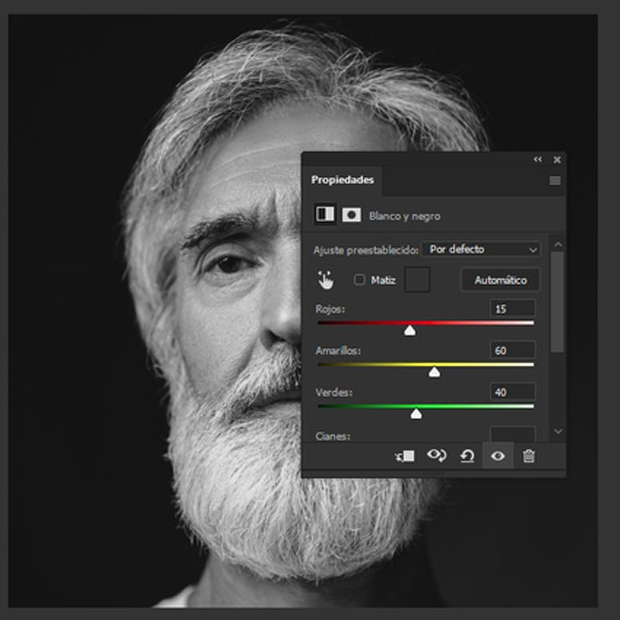Viewport: 620px width, 620px height.
Task: Select the Propiedades tab
Action: [342, 180]
